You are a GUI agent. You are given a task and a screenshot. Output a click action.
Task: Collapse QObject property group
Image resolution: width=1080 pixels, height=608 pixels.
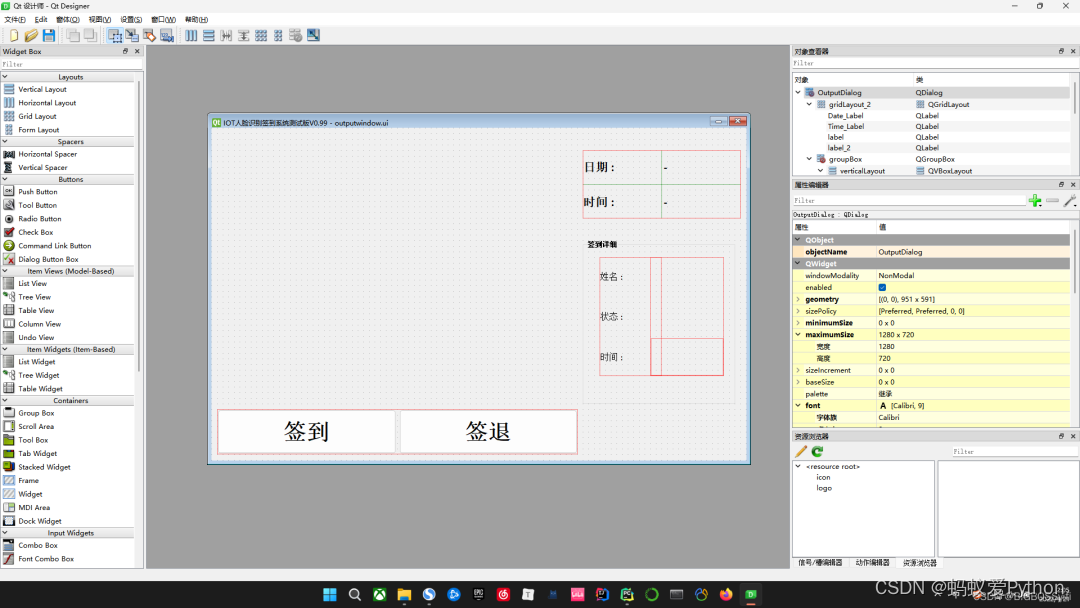click(x=798, y=240)
